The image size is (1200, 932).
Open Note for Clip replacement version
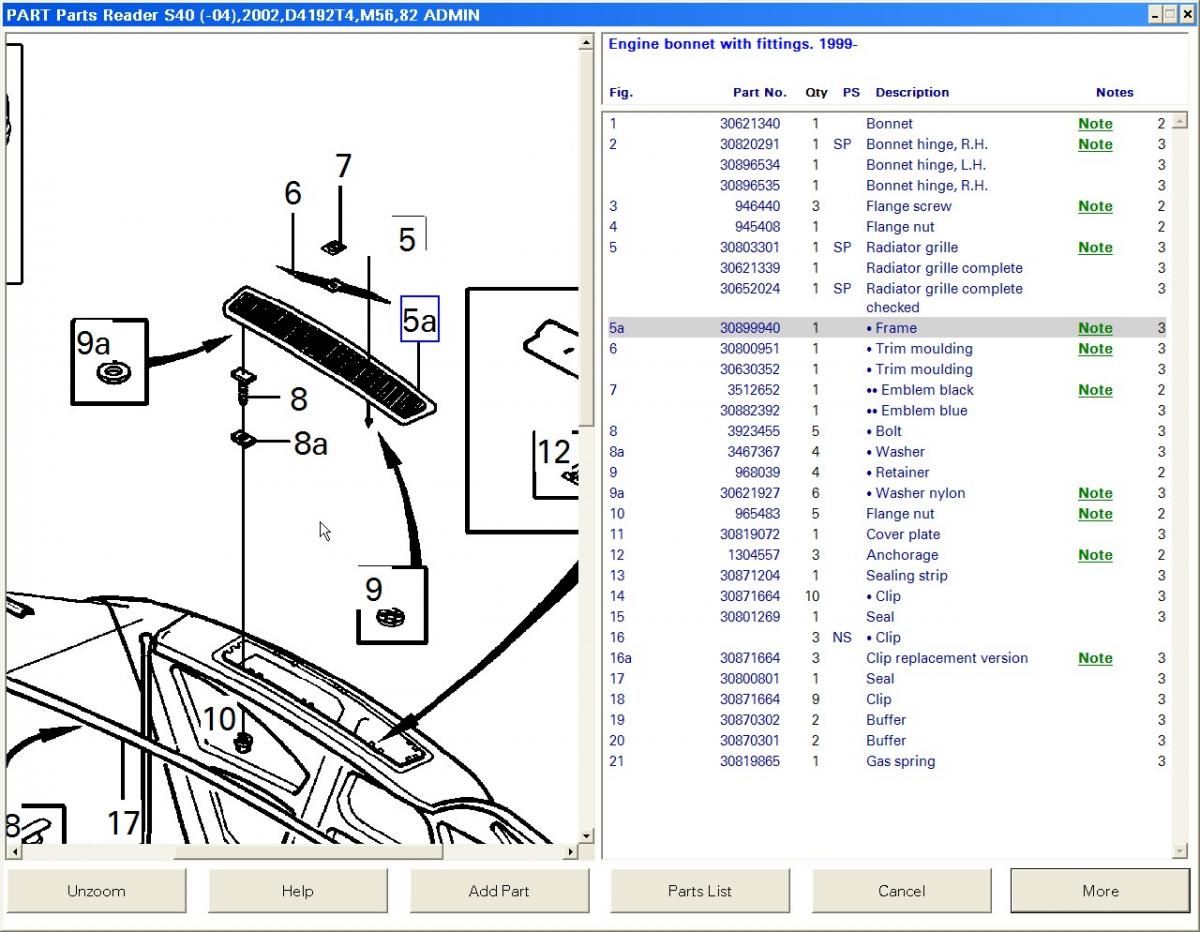pyautogui.click(x=1095, y=658)
